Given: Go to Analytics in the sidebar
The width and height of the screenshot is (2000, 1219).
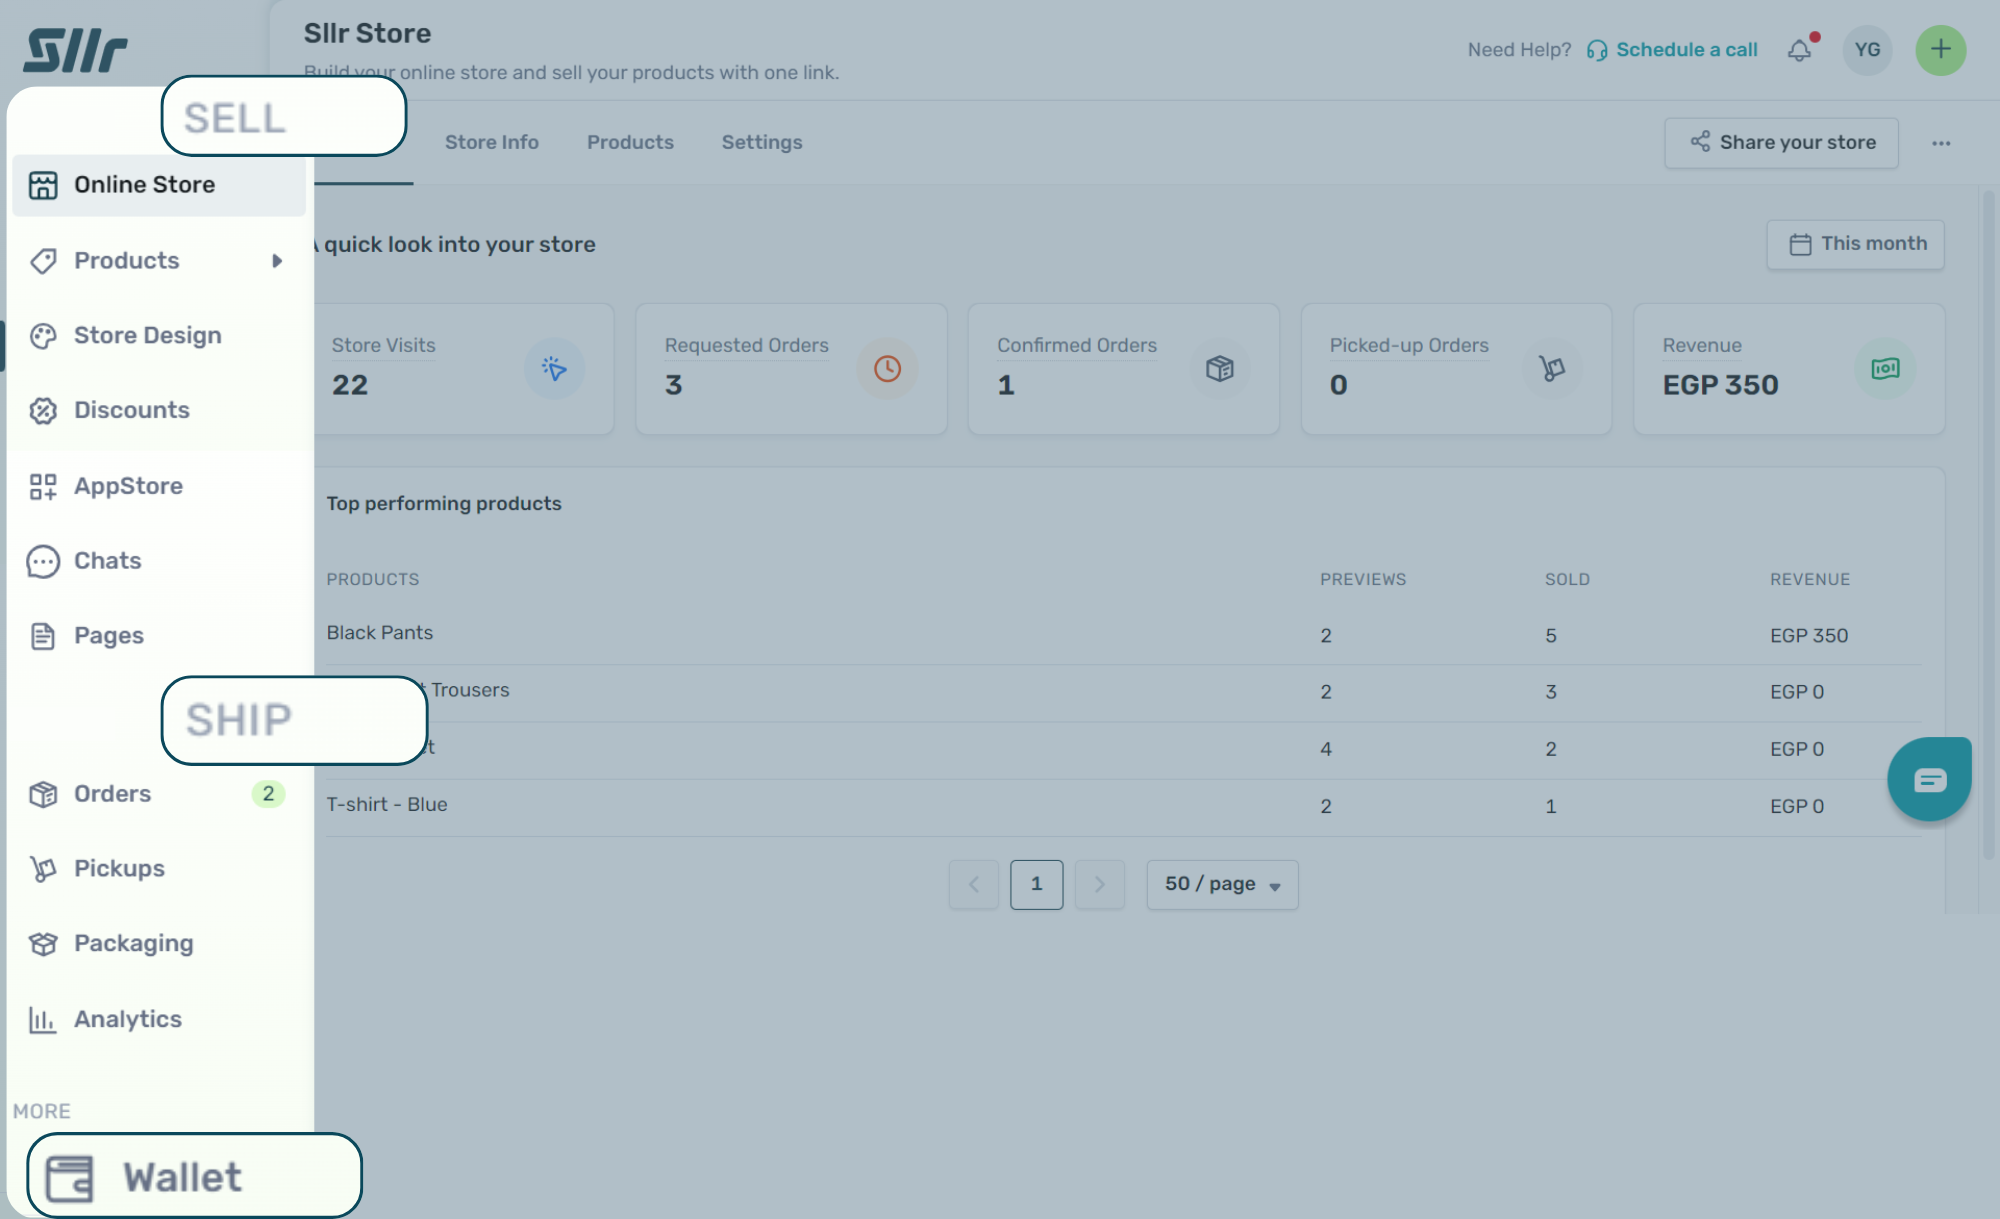Looking at the screenshot, I should pos(127,1019).
